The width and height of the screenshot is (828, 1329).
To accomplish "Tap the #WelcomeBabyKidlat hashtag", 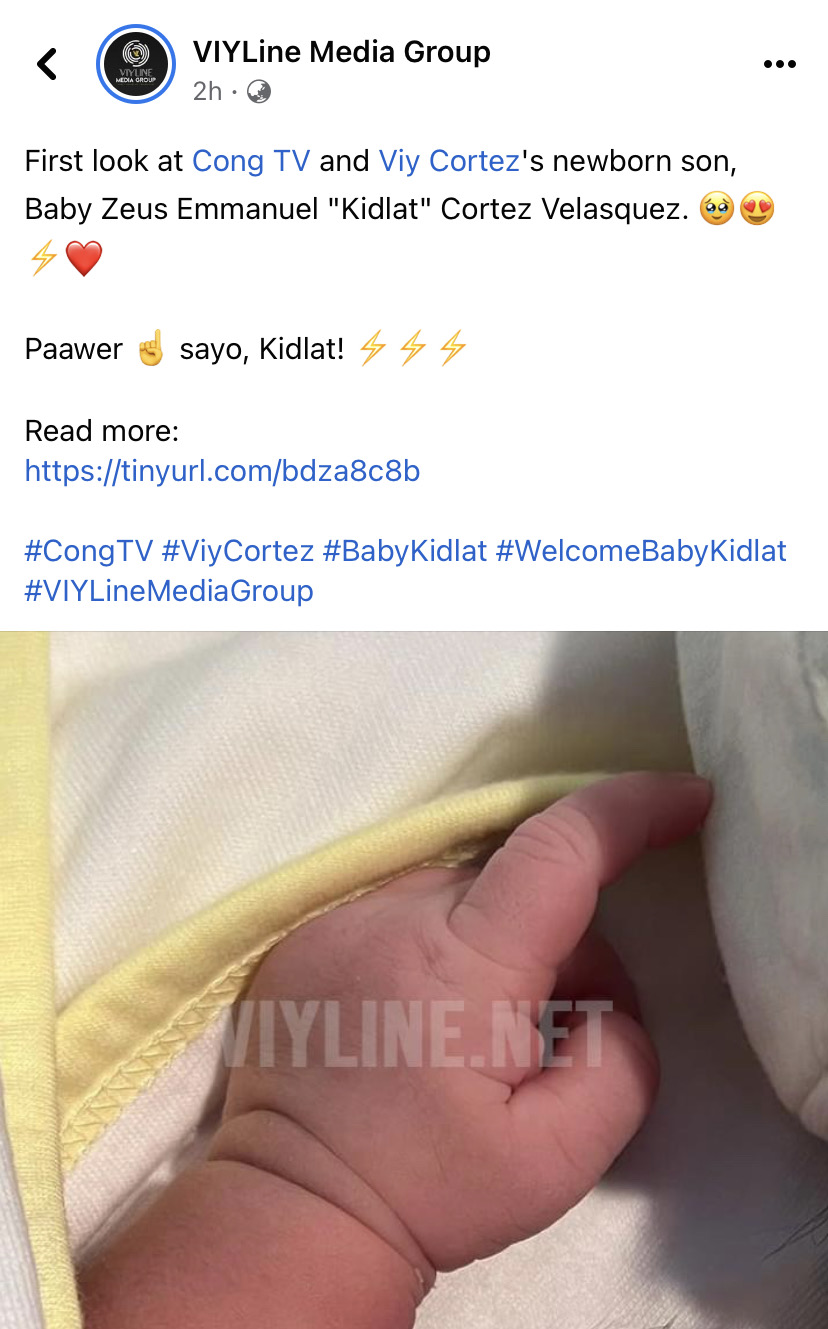I will (x=641, y=551).
